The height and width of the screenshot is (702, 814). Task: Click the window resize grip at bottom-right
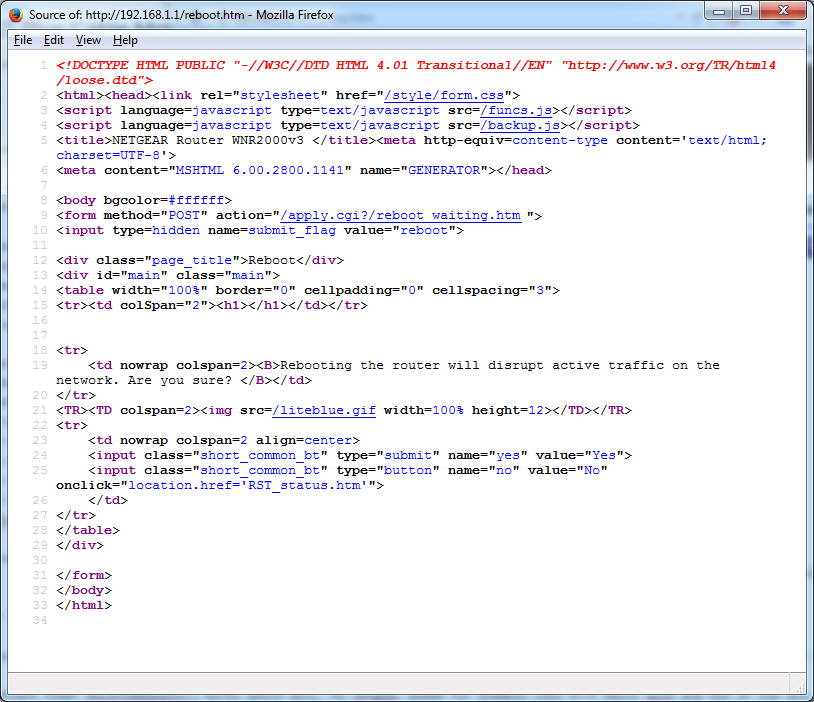tap(800, 687)
